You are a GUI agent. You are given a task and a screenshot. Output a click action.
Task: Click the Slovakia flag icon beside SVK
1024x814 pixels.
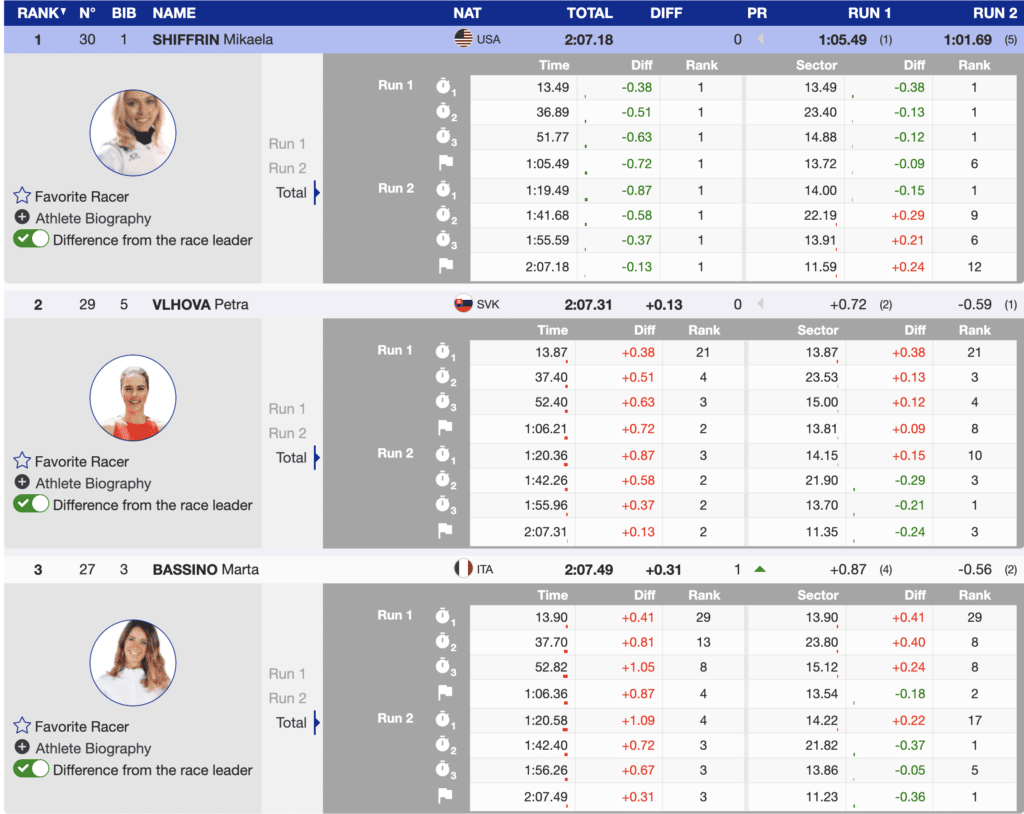[x=463, y=304]
